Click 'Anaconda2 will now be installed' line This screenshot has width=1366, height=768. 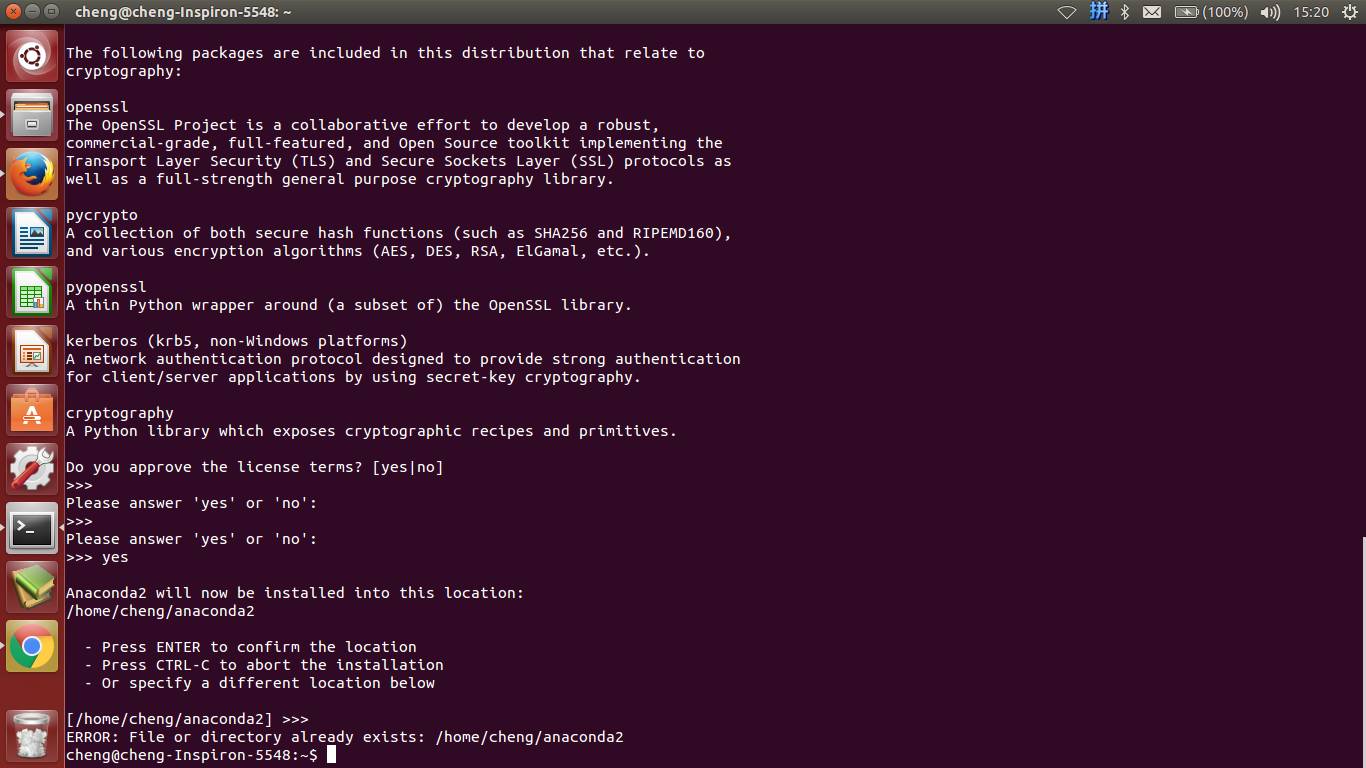pyautogui.click(x=295, y=593)
